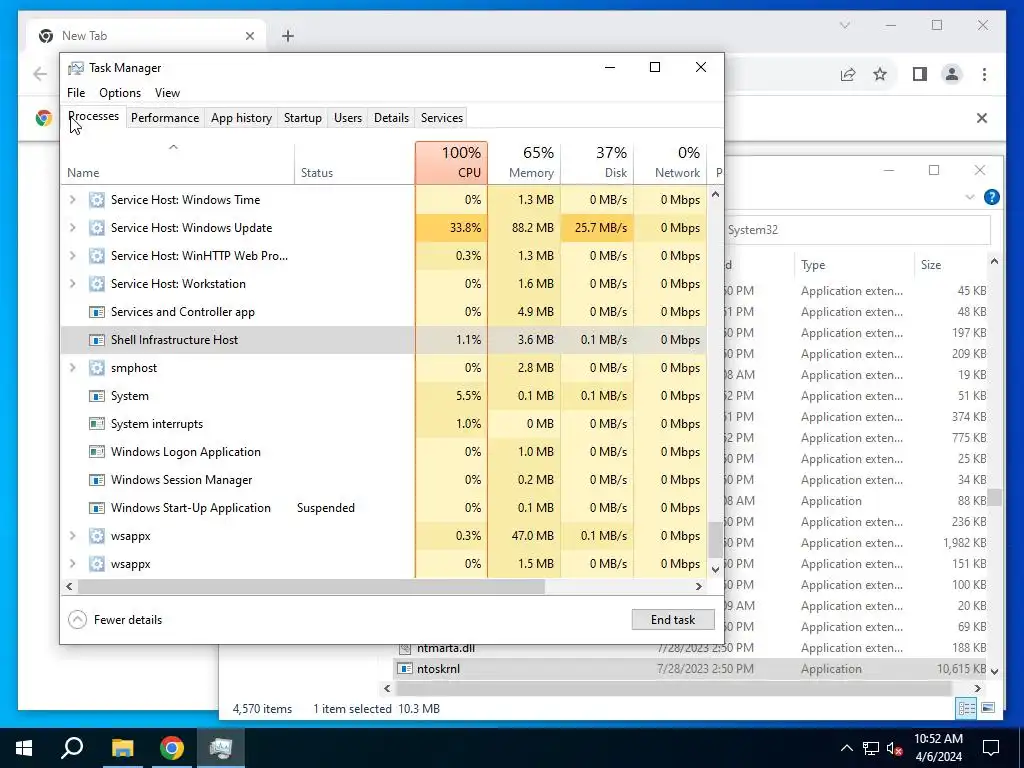The width and height of the screenshot is (1024, 768).
Task: Click the Shell Infrastructure Host icon
Action: tap(97, 340)
